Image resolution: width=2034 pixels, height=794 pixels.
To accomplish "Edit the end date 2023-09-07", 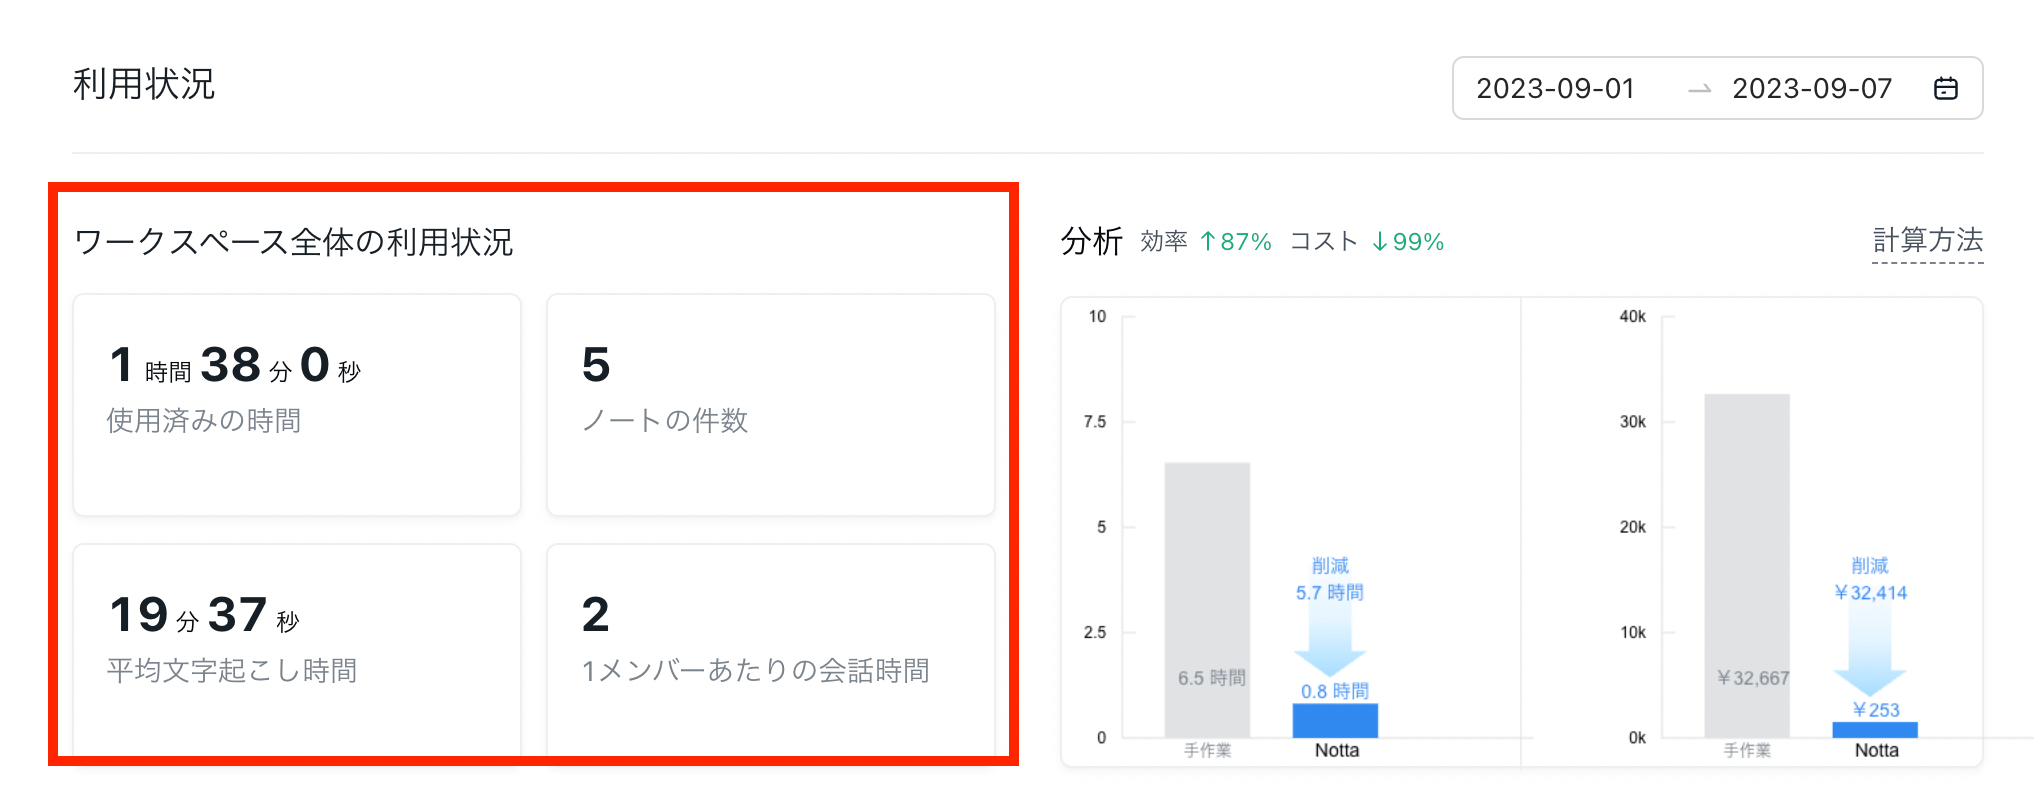I will (x=1812, y=88).
